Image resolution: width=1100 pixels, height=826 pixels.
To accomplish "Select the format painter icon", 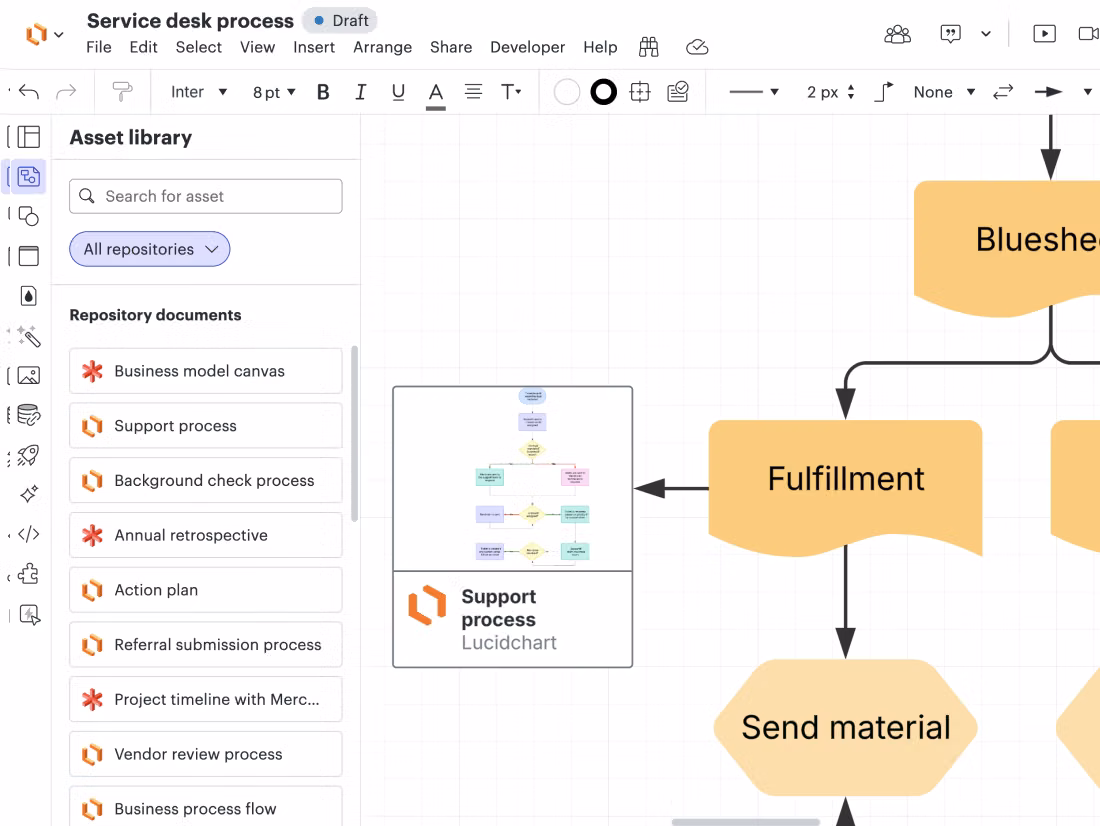I will pos(122,92).
